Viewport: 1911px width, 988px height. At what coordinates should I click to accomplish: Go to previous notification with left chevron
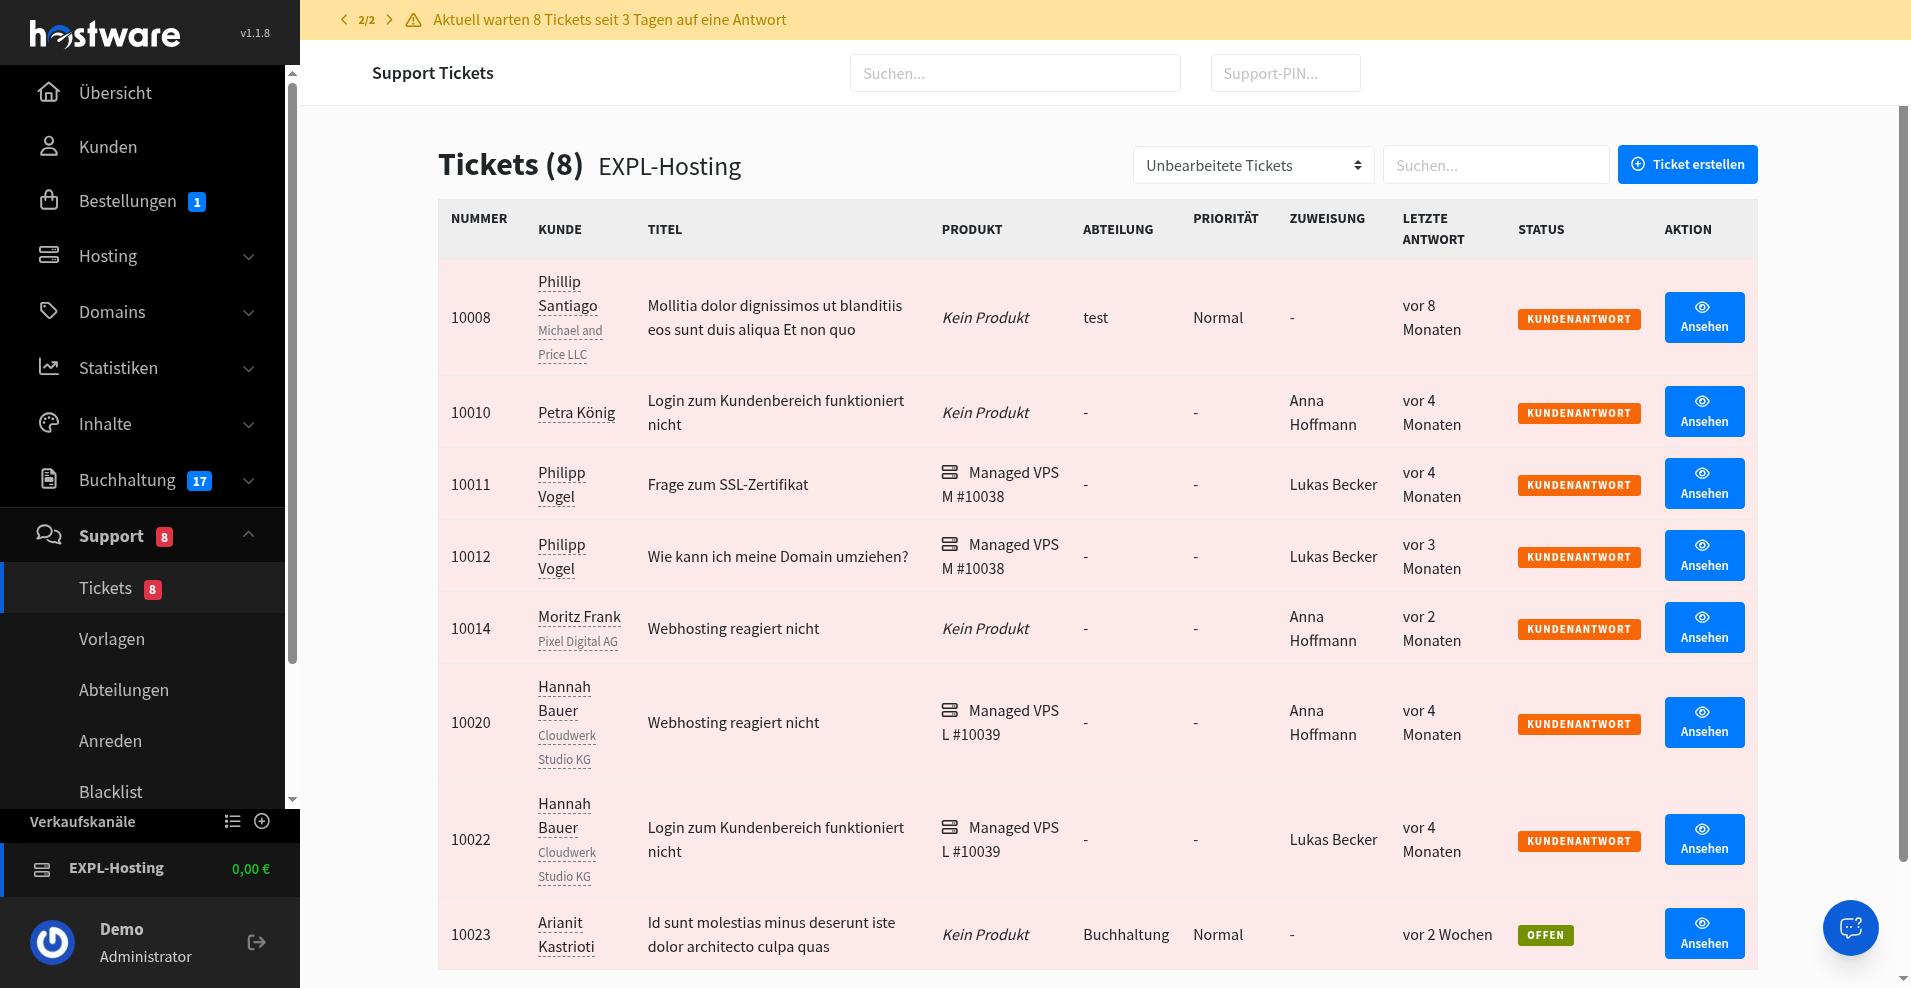[344, 19]
